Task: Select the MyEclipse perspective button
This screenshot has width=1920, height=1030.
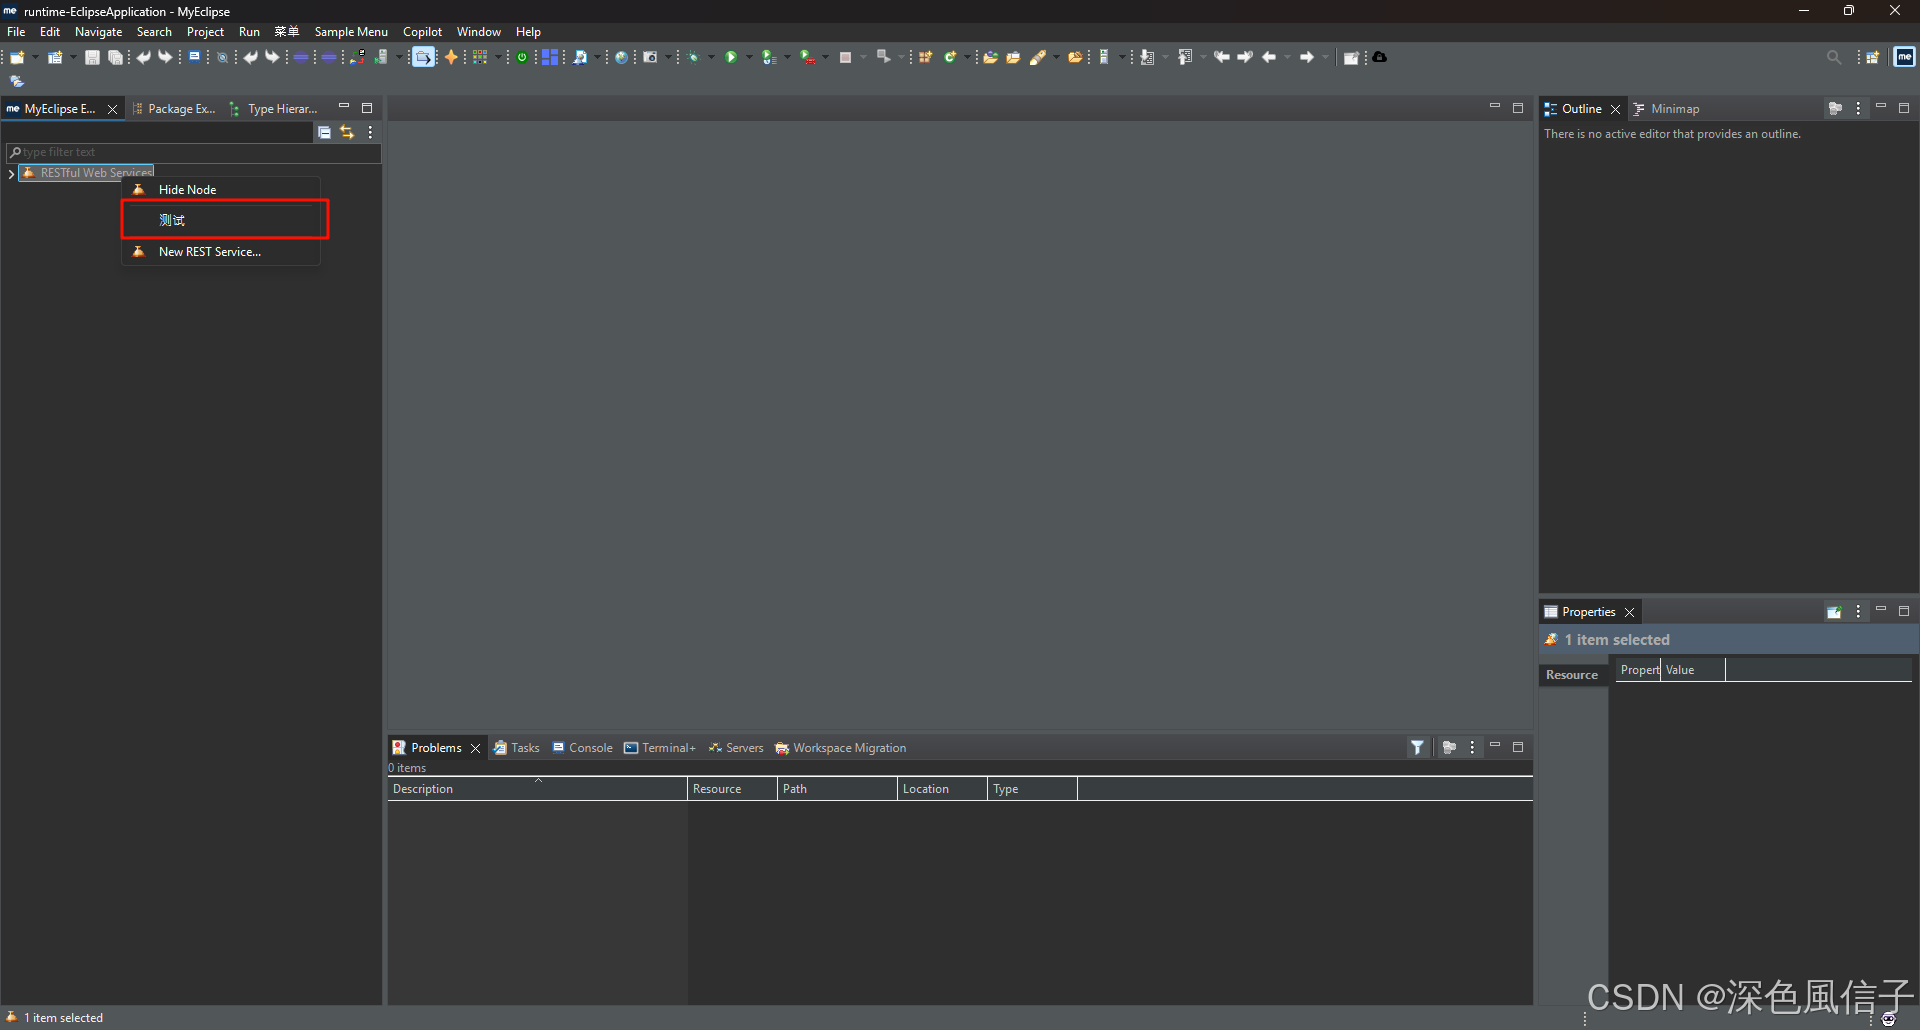Action: (x=1904, y=57)
